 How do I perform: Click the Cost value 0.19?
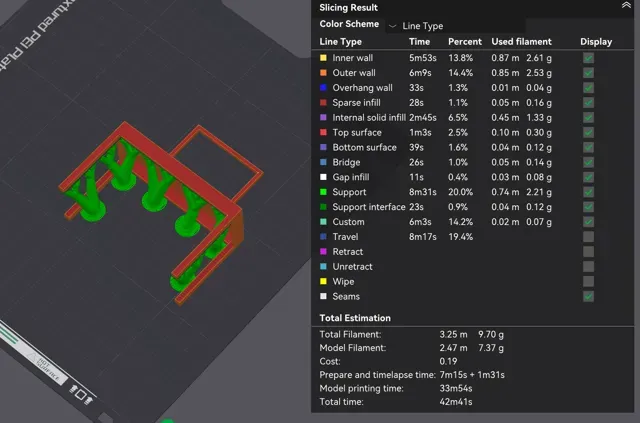448,361
